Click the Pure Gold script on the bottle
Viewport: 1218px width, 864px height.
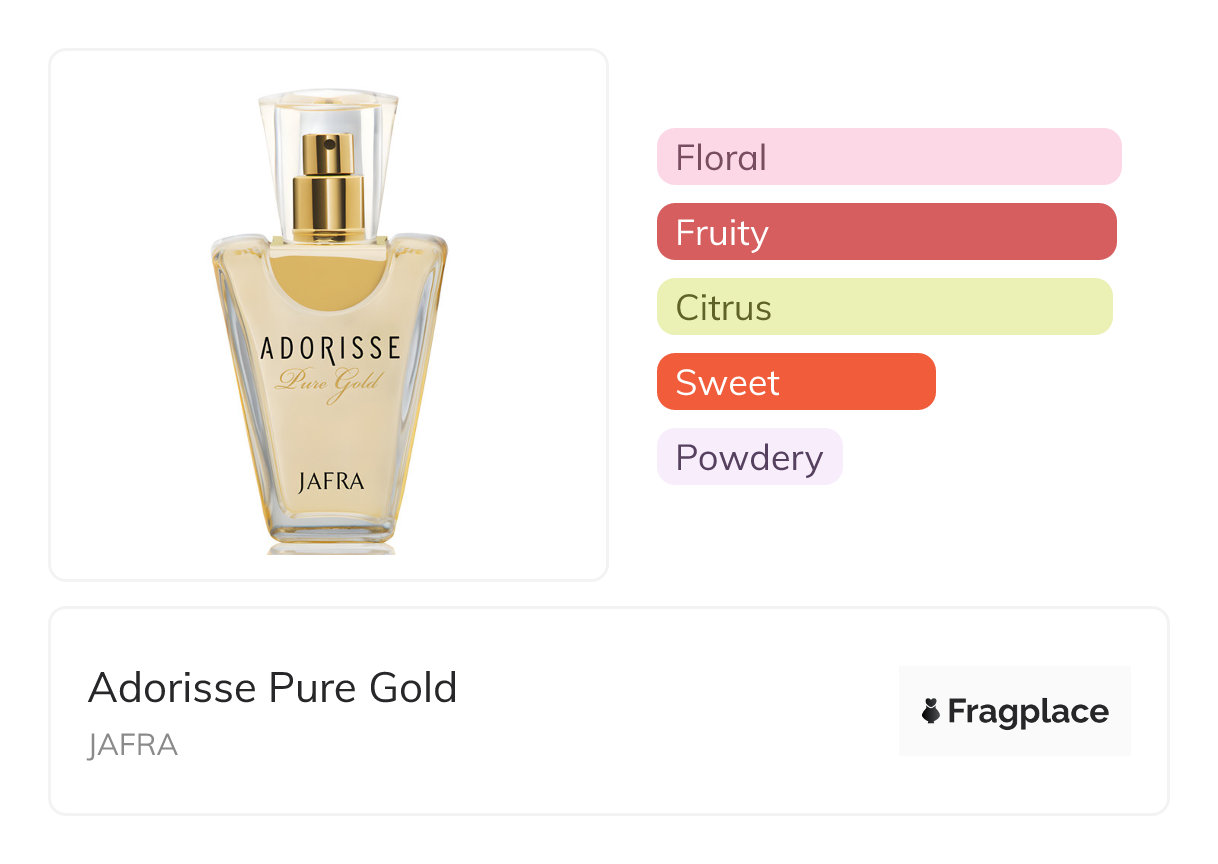(x=330, y=382)
